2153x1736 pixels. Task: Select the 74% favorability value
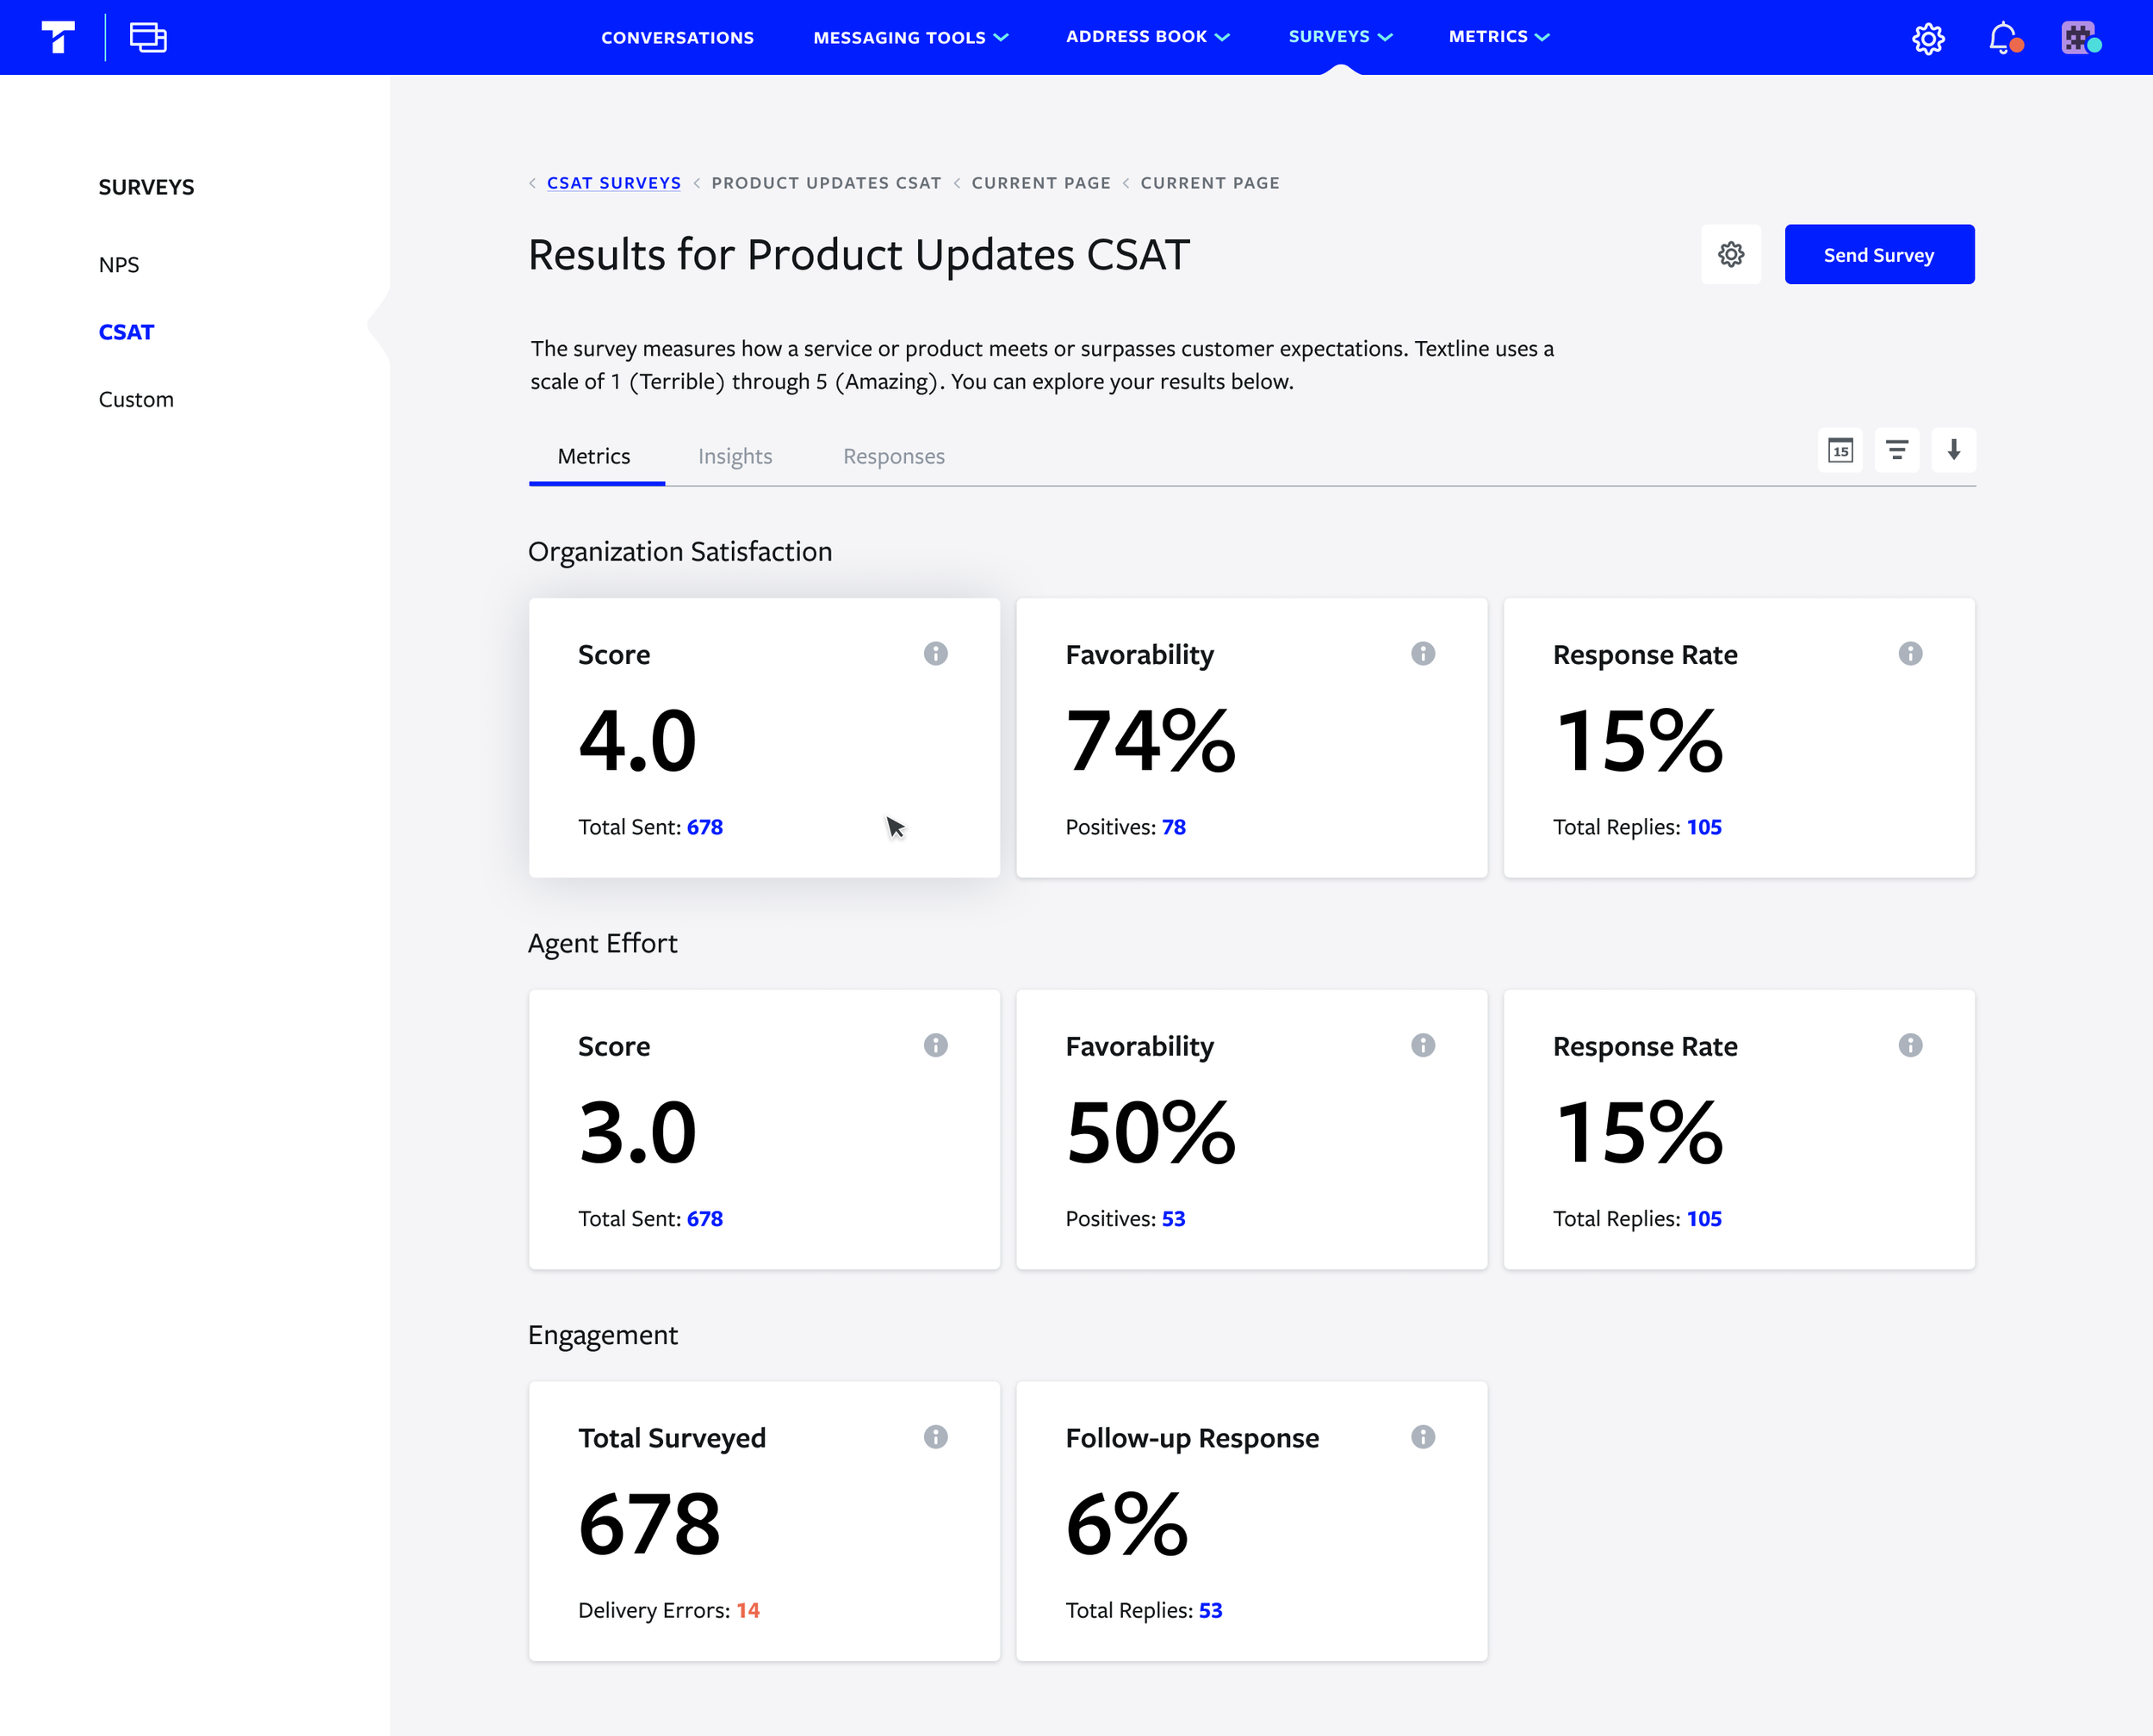point(1151,741)
